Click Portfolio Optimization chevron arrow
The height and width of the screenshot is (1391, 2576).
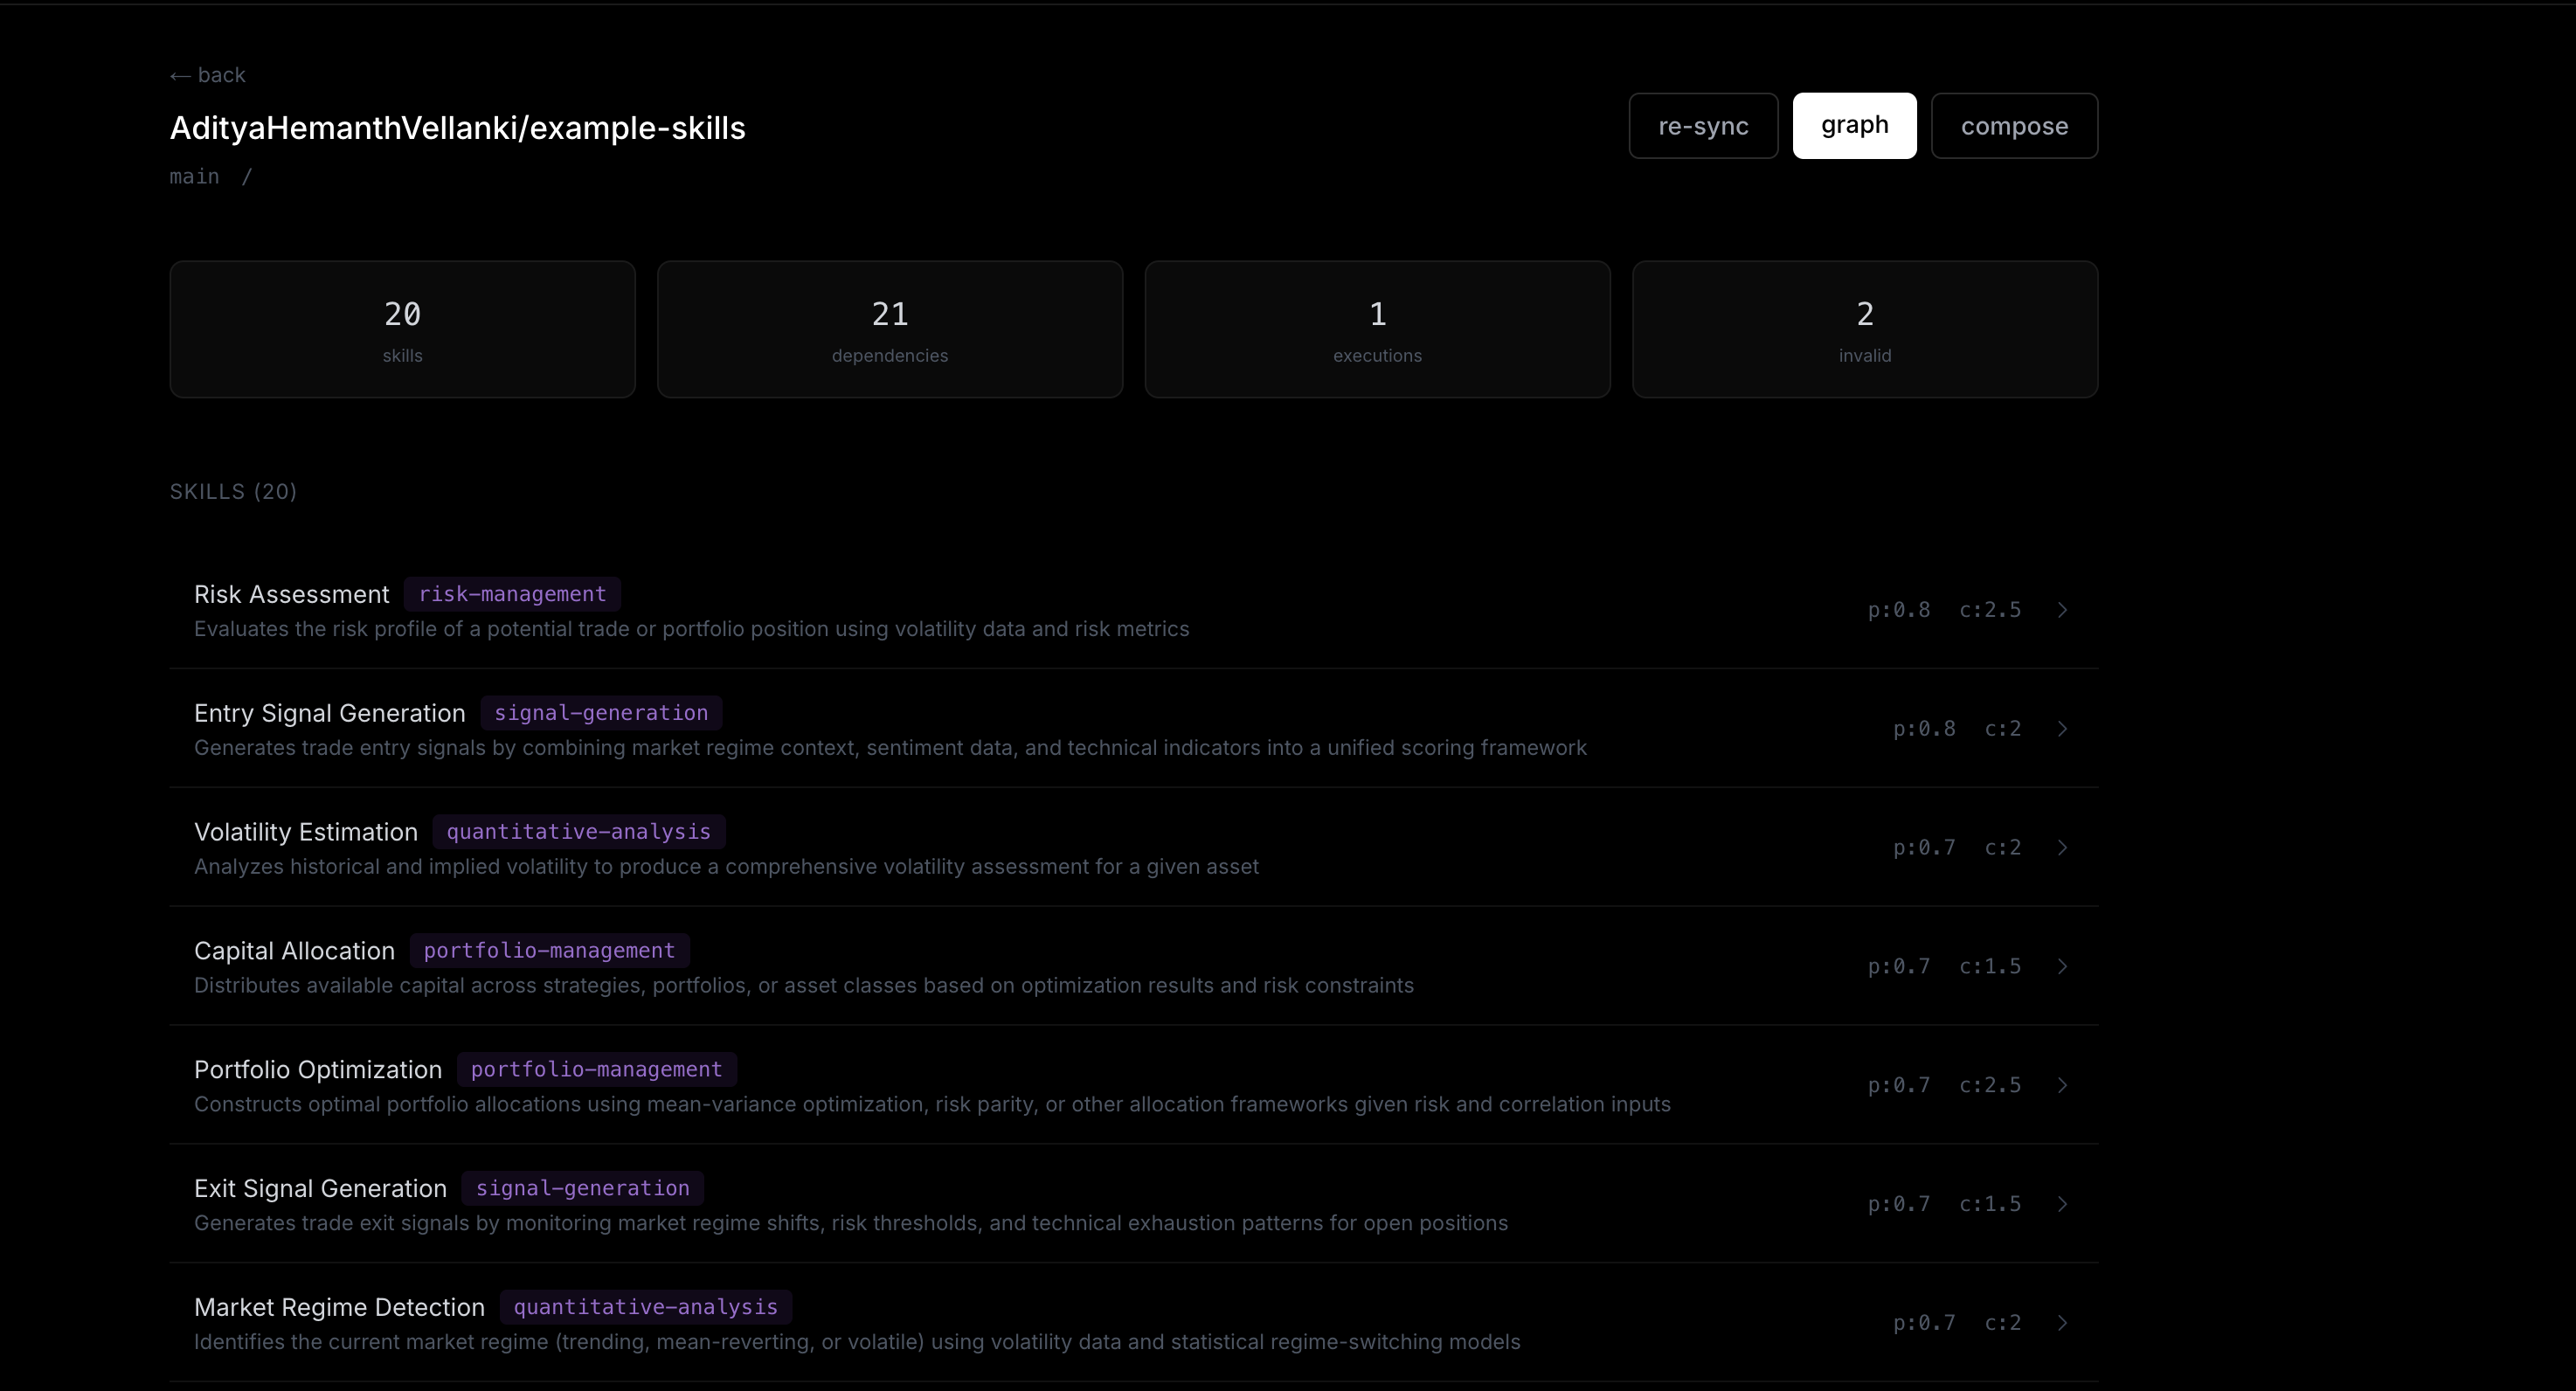click(x=2062, y=1086)
